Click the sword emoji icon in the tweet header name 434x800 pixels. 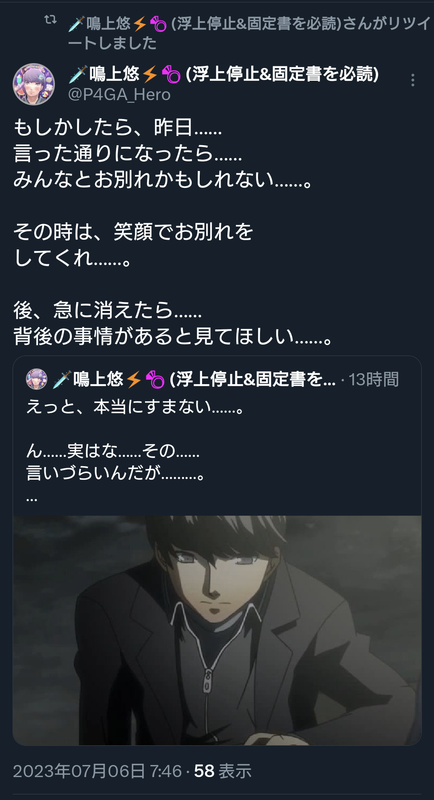coord(78,75)
